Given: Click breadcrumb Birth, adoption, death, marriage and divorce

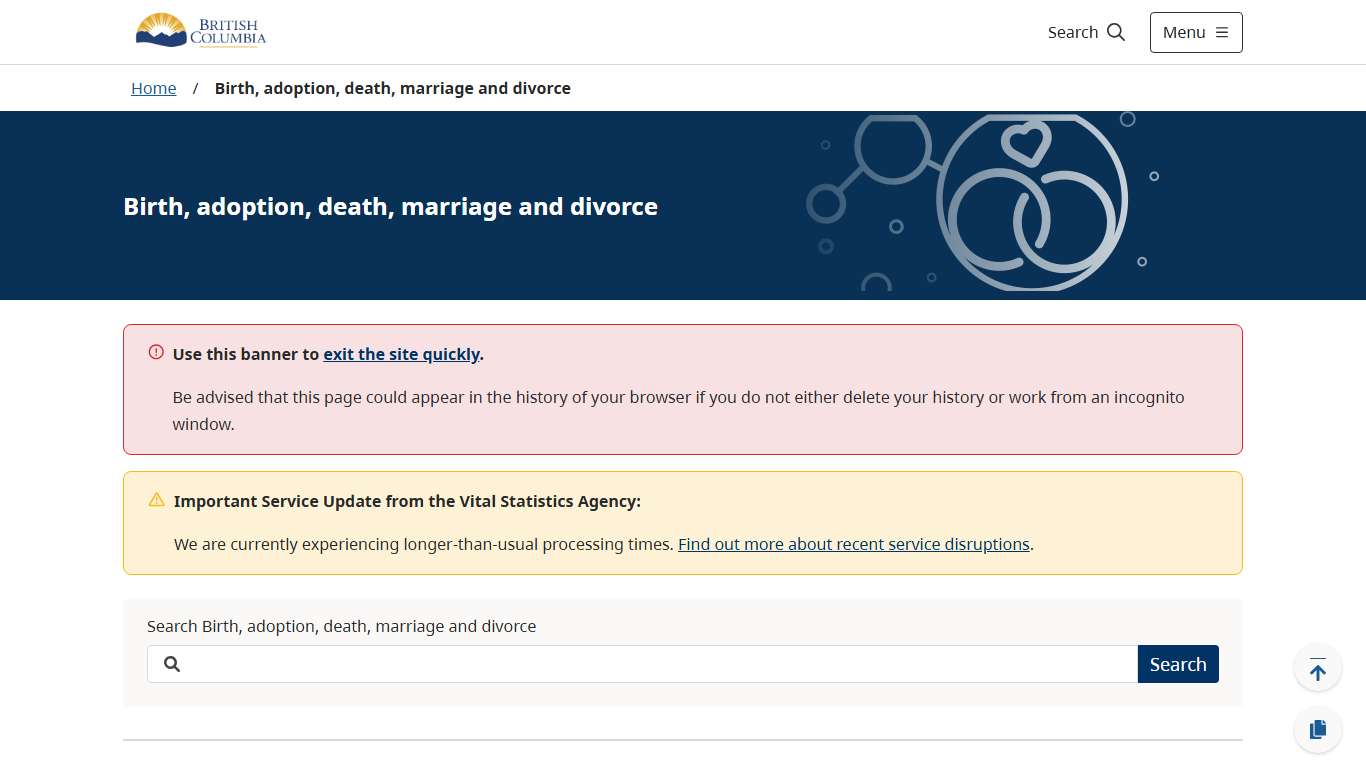Looking at the screenshot, I should click(392, 88).
